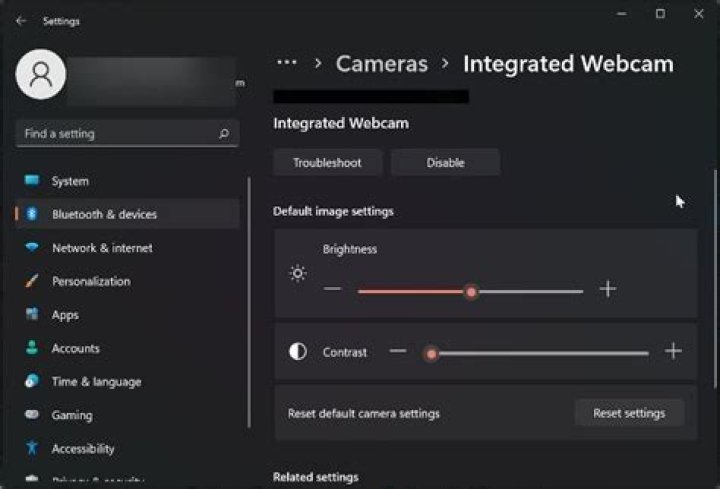Open the Cameras breadcrumb link

tap(381, 64)
